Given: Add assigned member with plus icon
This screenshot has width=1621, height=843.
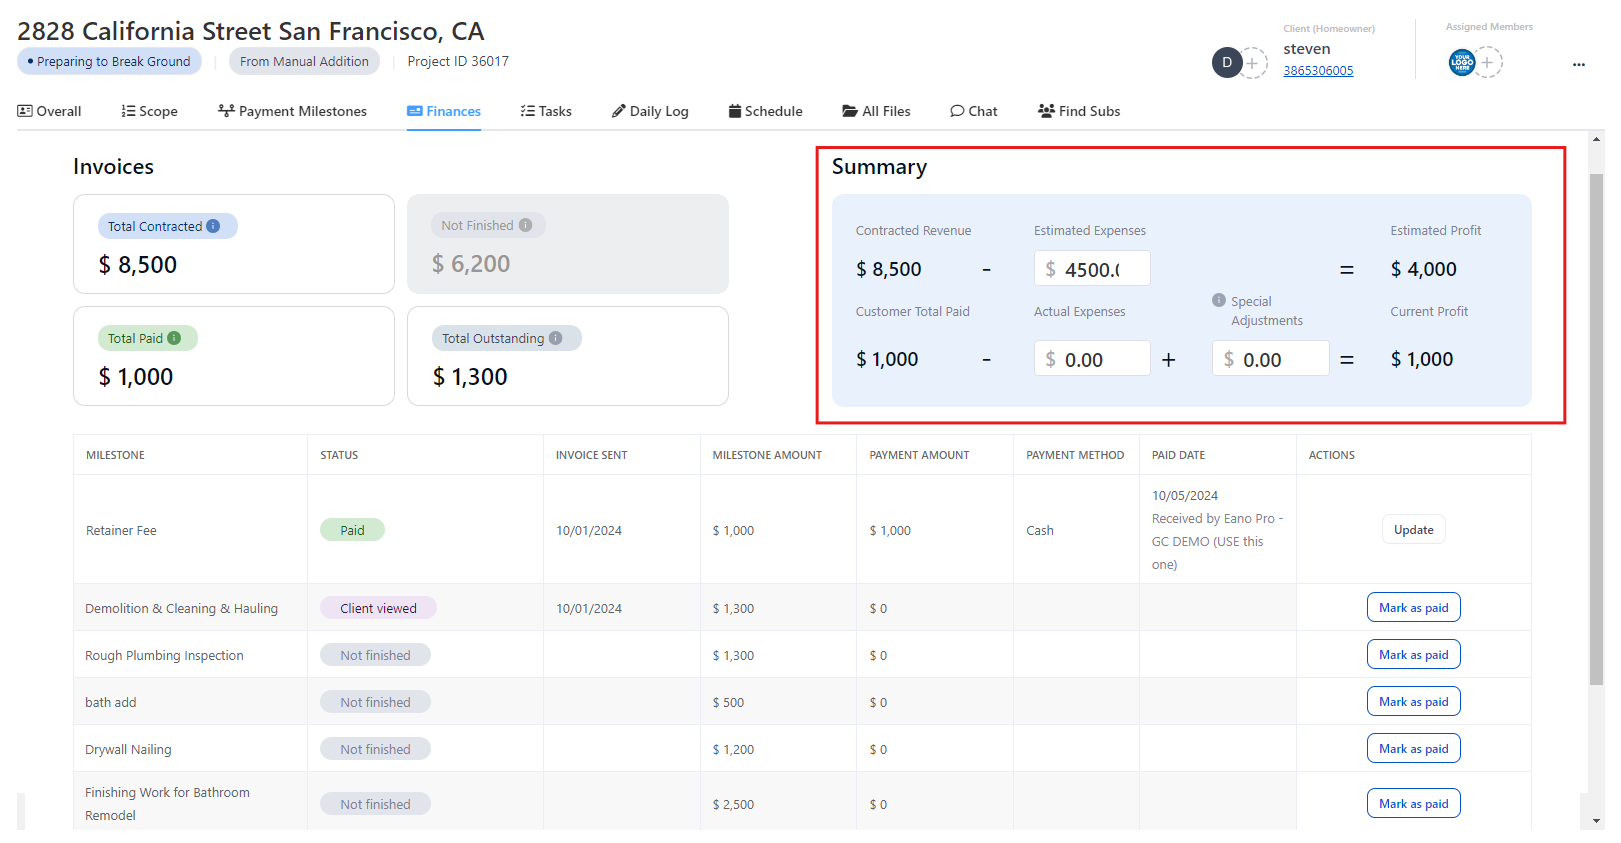Looking at the screenshot, I should tap(1488, 63).
